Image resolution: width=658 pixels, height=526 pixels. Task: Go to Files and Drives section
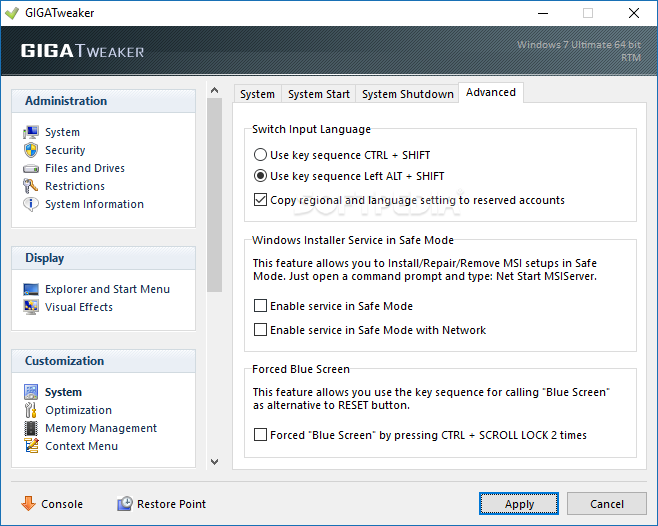pos(85,168)
